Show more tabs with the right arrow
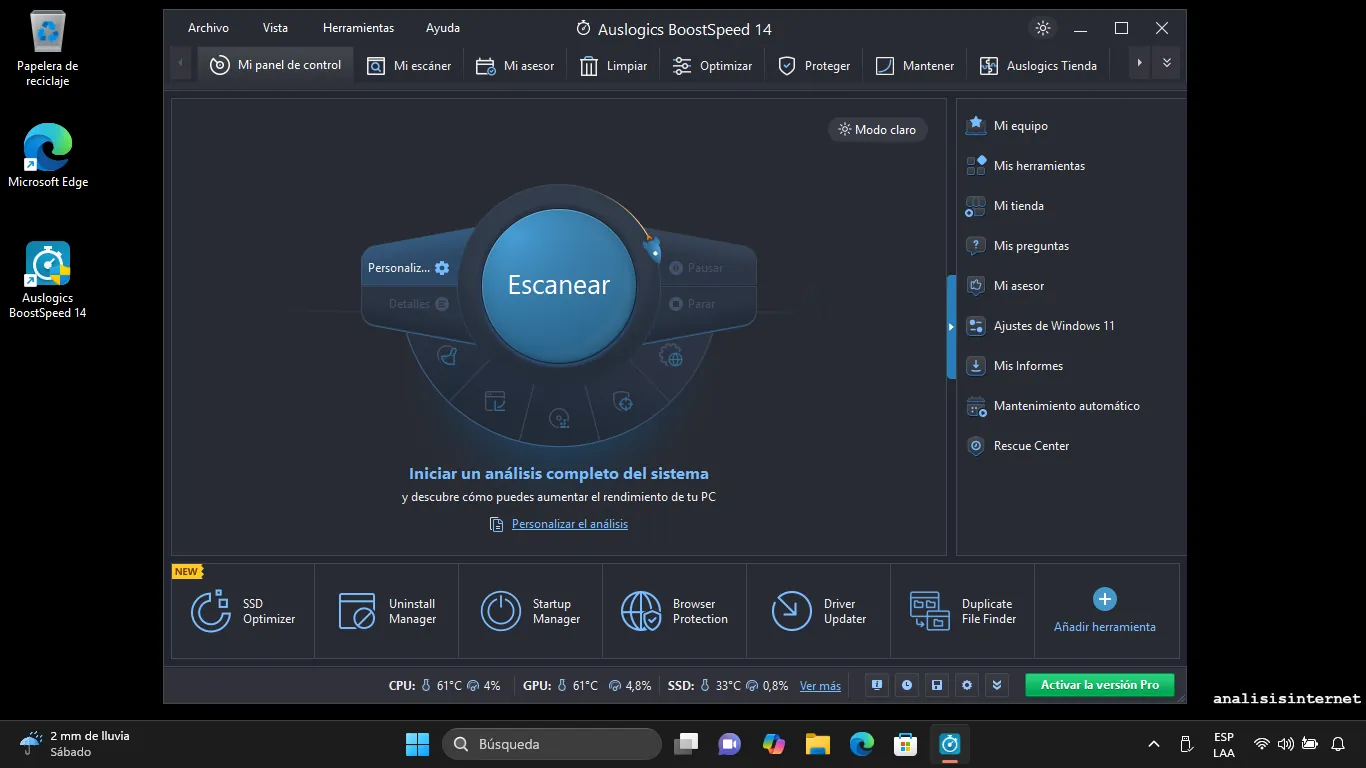Image resolution: width=1366 pixels, height=768 pixels. tap(1139, 63)
